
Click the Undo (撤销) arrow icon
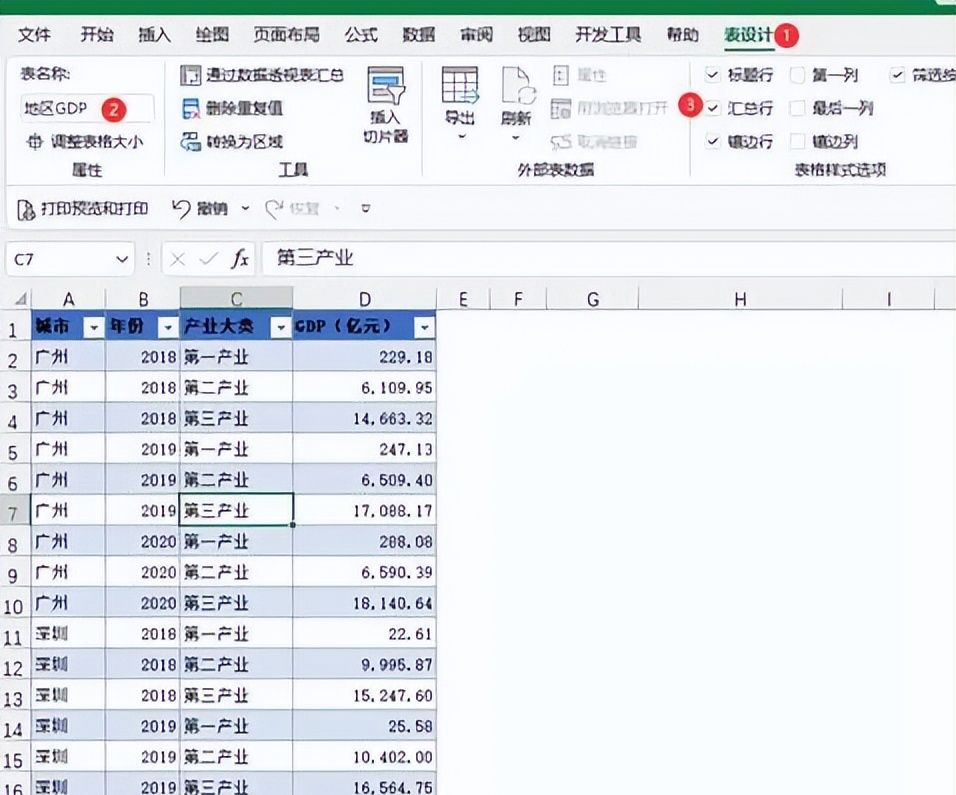point(181,208)
